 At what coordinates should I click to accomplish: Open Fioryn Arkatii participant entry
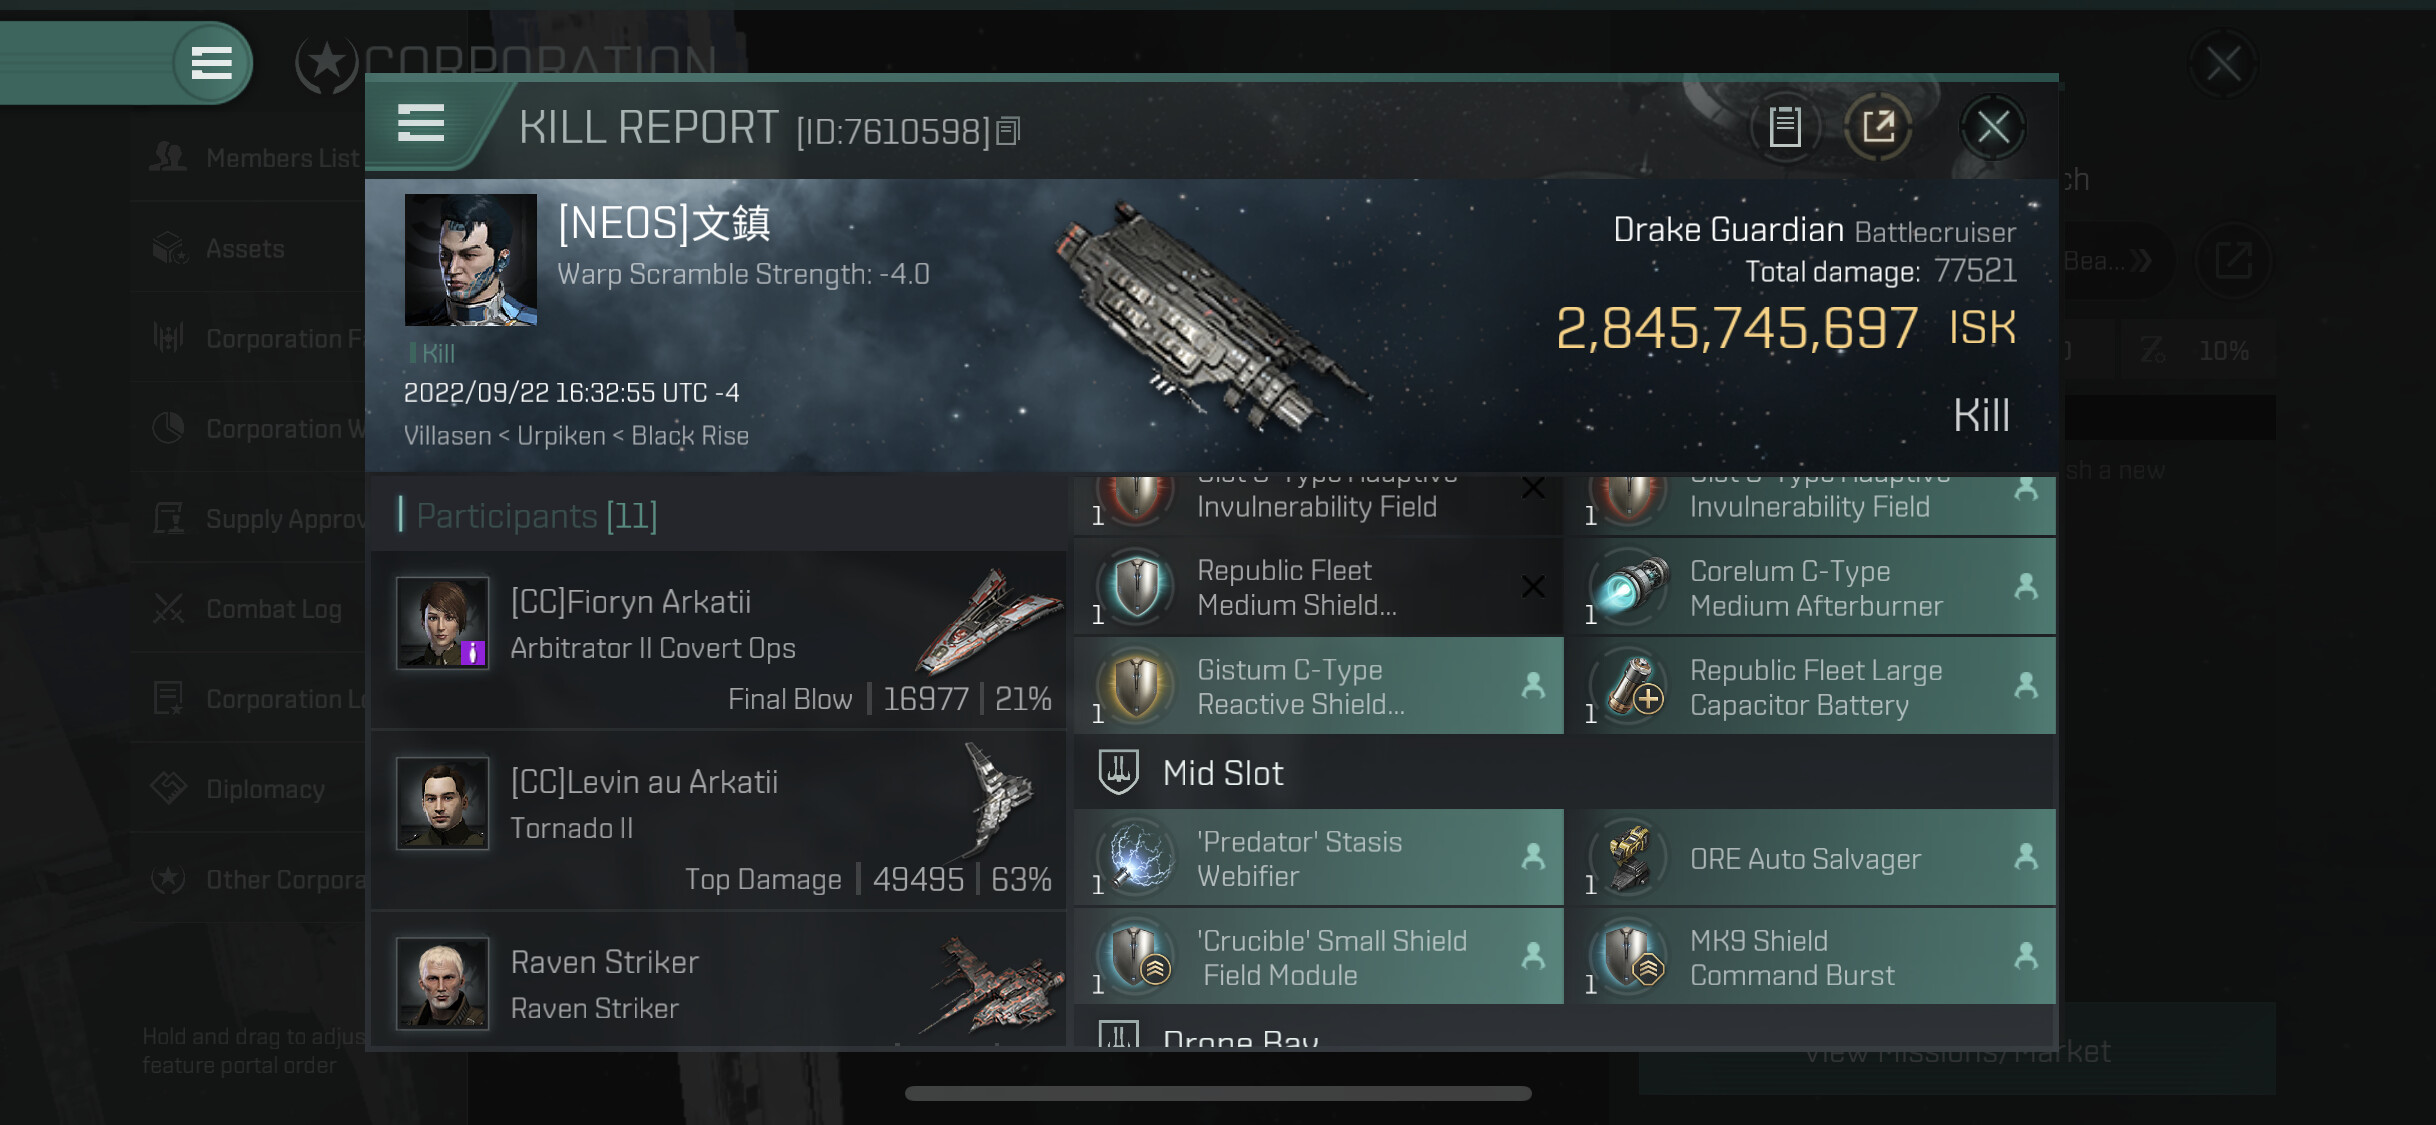[718, 640]
